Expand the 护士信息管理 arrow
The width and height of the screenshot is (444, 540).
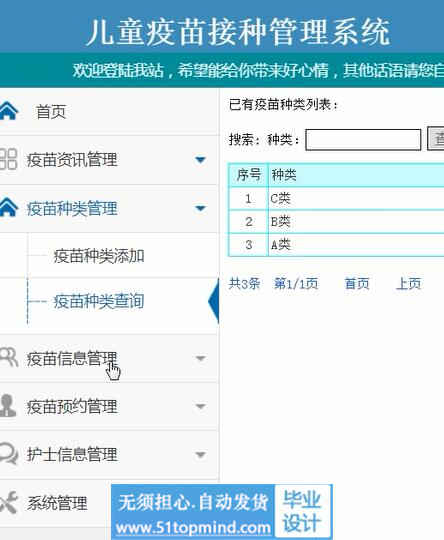point(200,454)
